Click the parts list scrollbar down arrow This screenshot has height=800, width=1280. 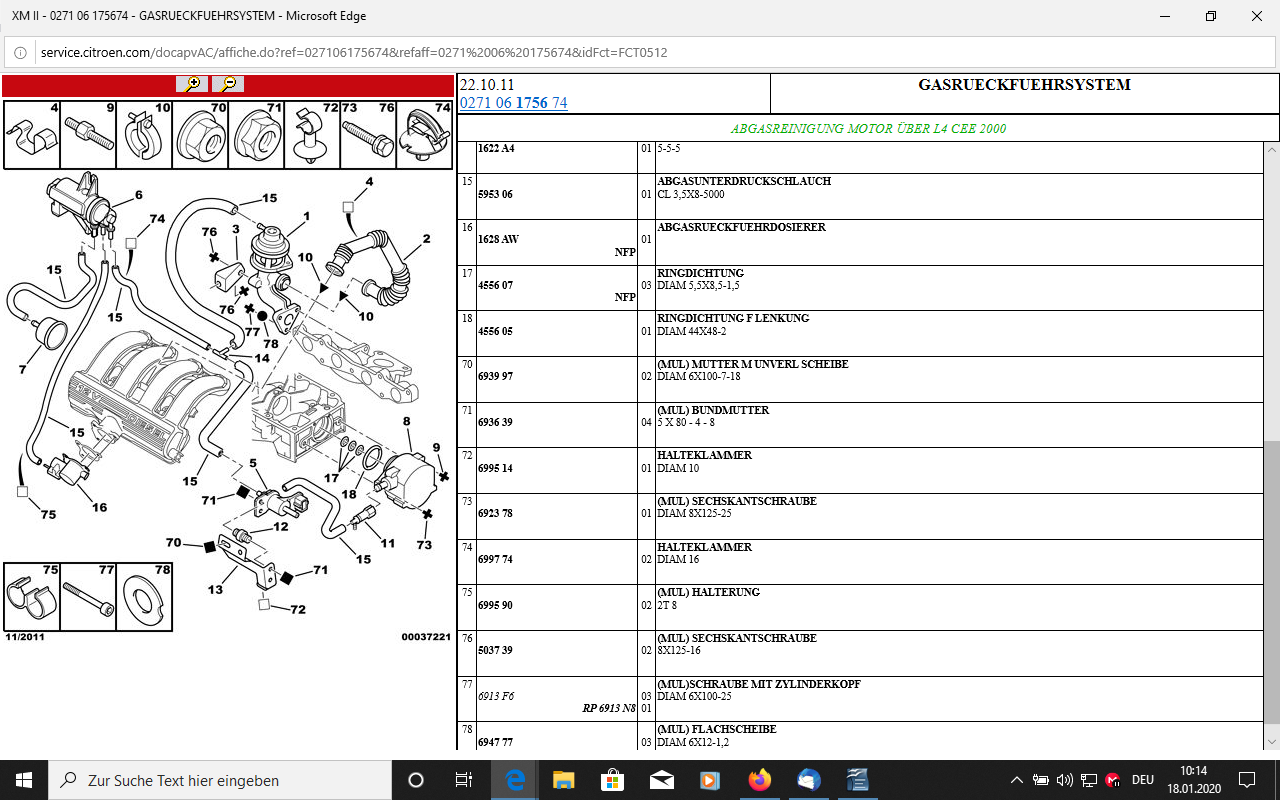[1271, 741]
